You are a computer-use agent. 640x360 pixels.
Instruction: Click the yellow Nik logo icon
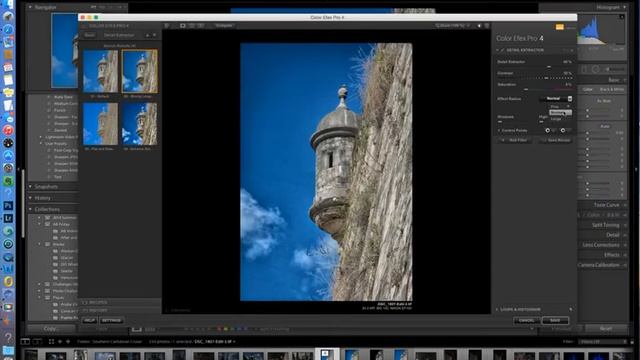click(560, 27)
